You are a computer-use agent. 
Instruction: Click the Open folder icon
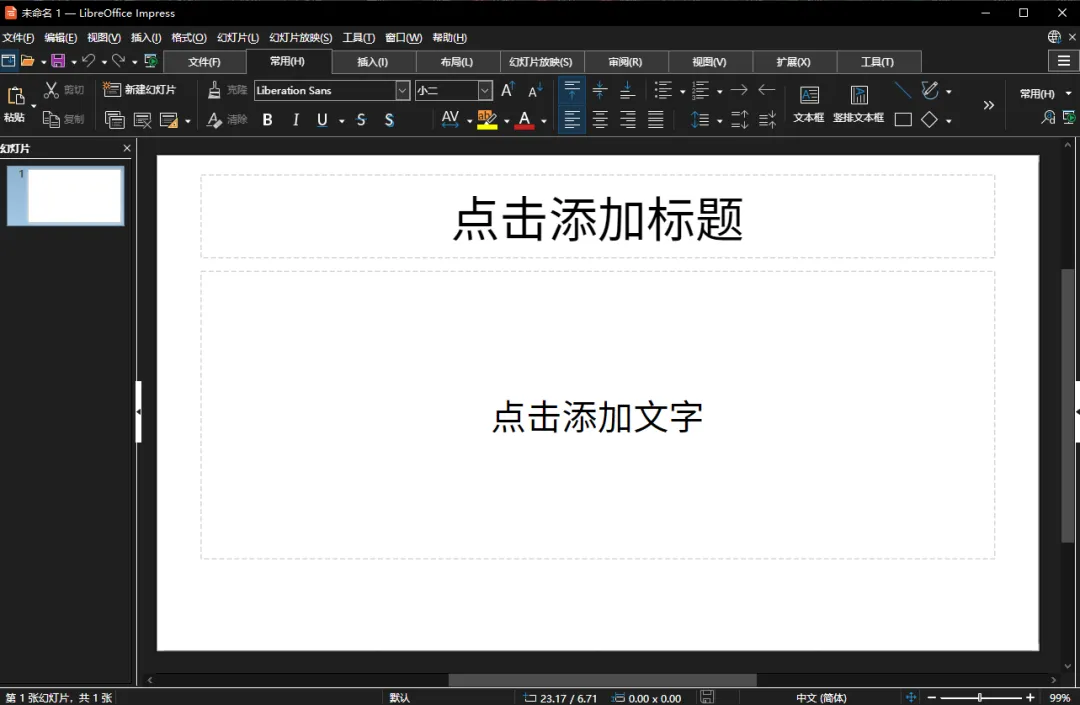[28, 61]
